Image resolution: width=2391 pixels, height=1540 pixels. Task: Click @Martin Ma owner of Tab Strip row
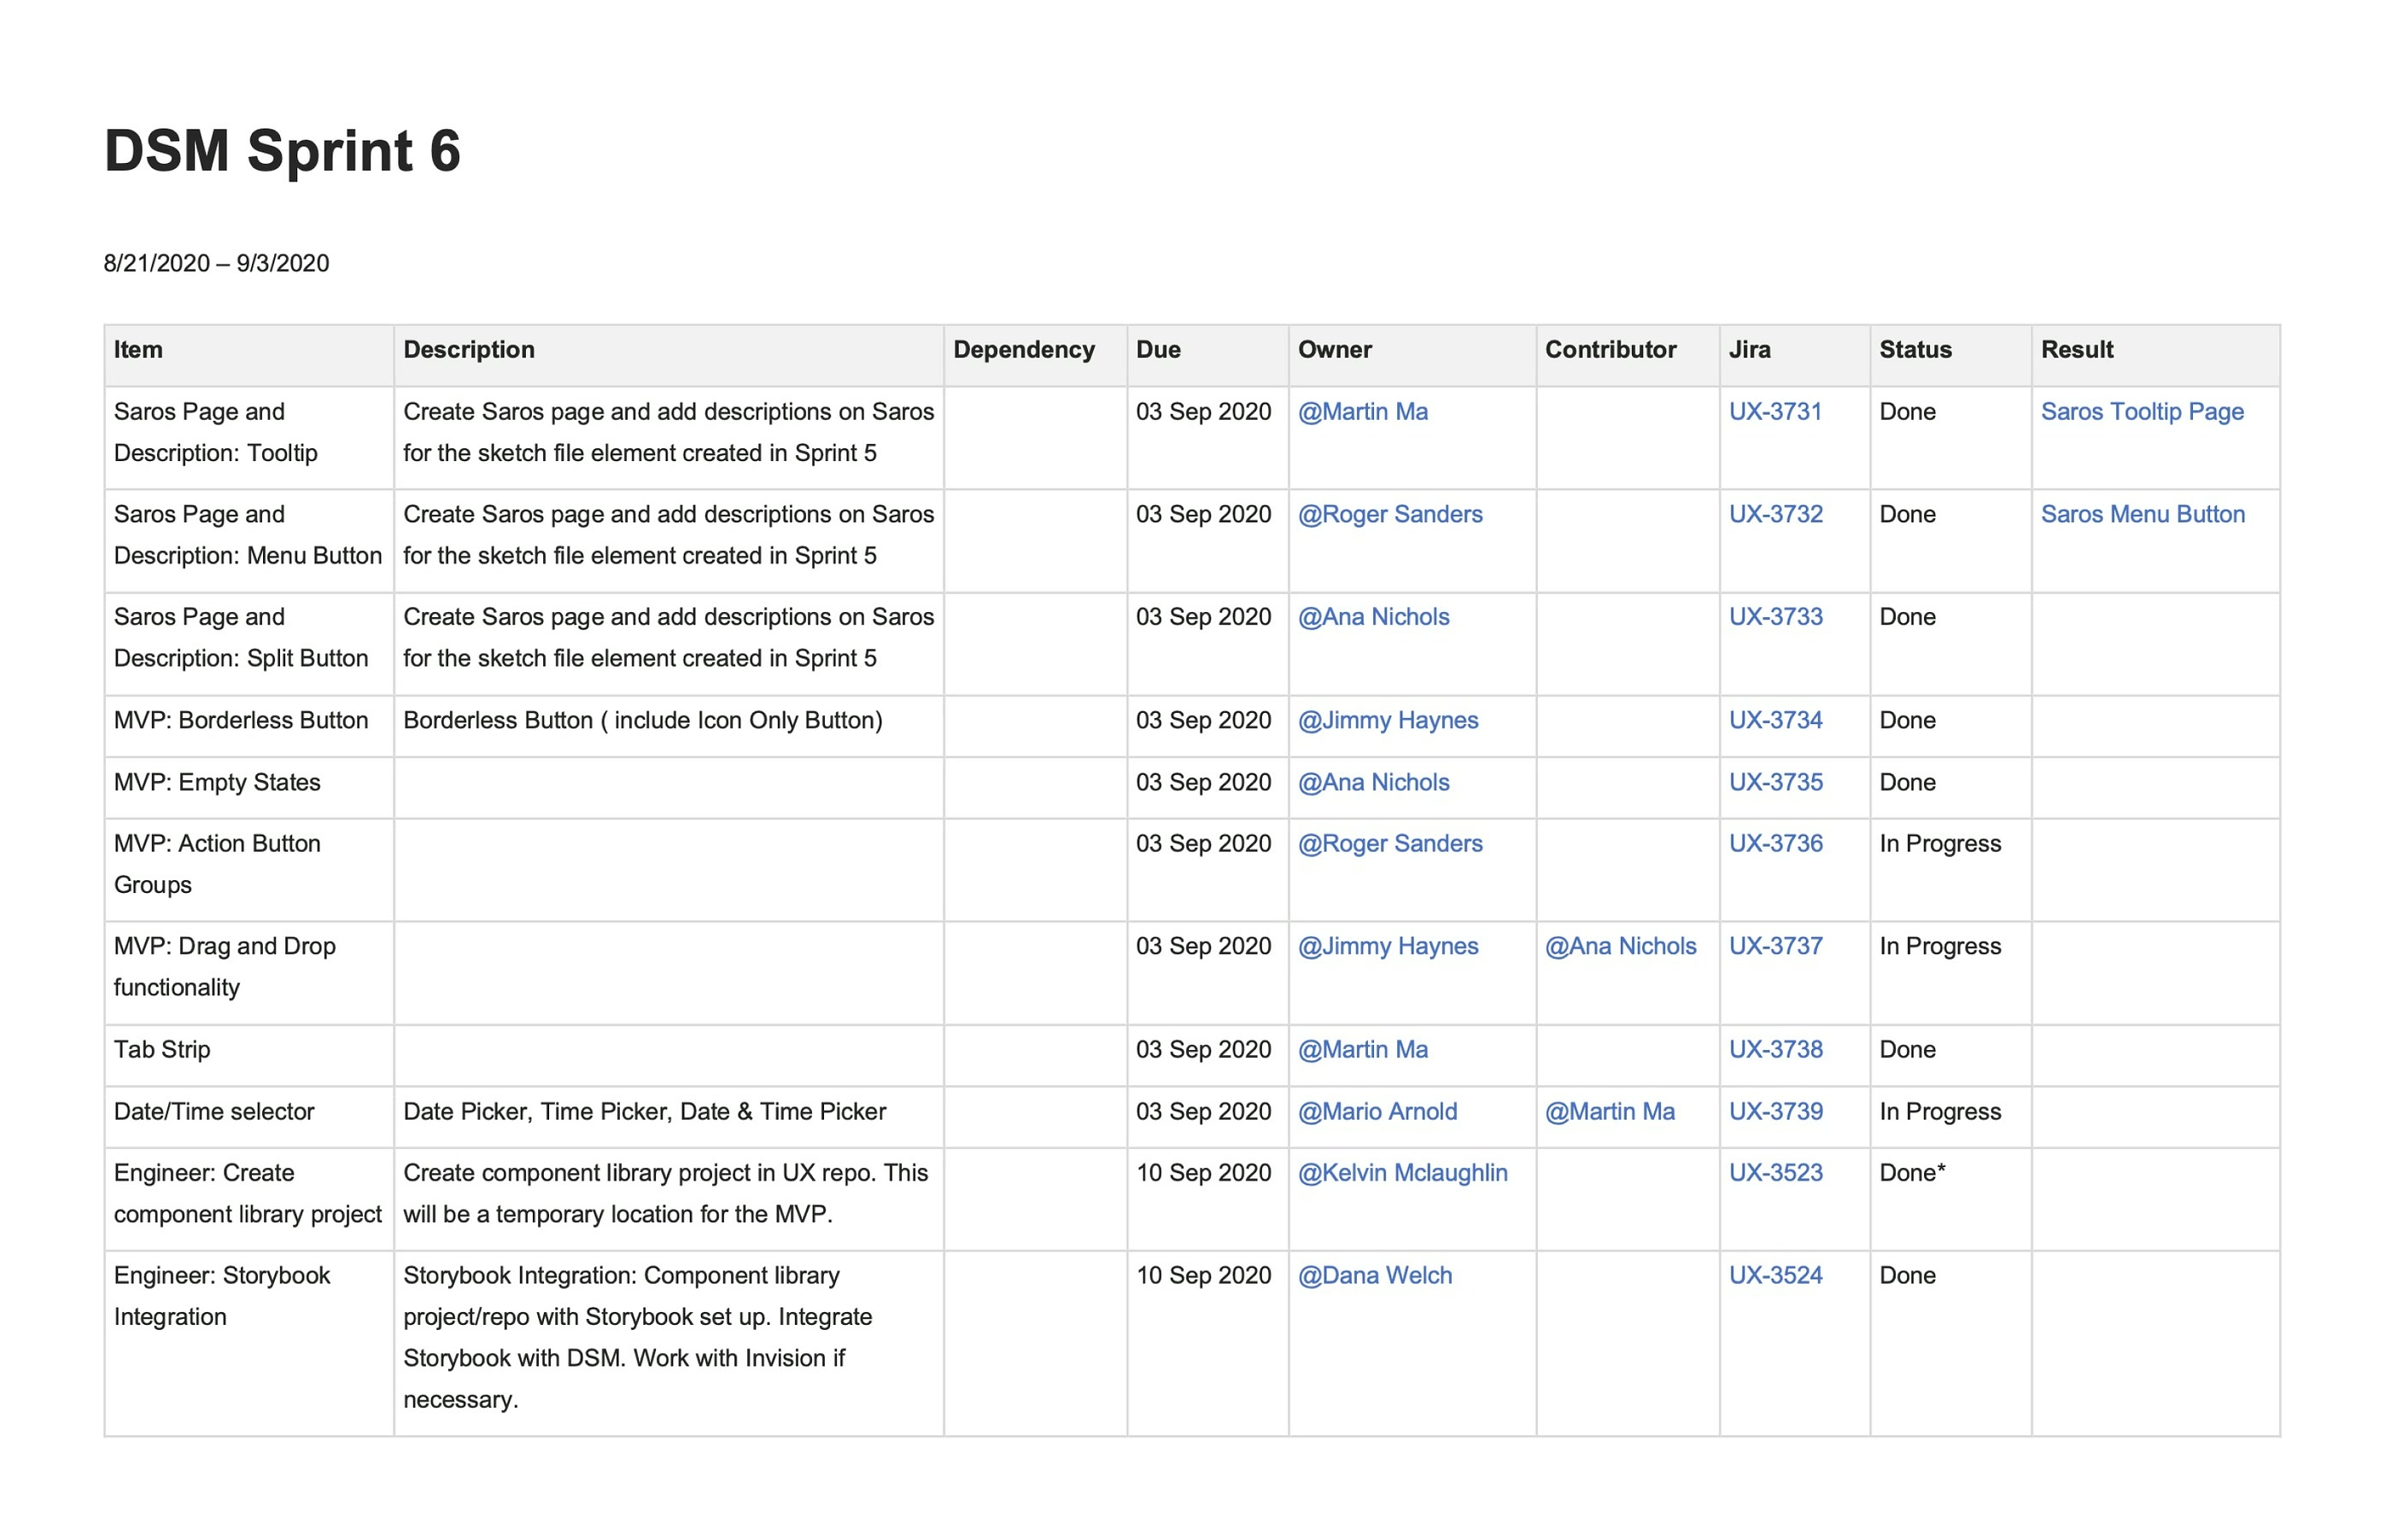tap(1362, 1049)
